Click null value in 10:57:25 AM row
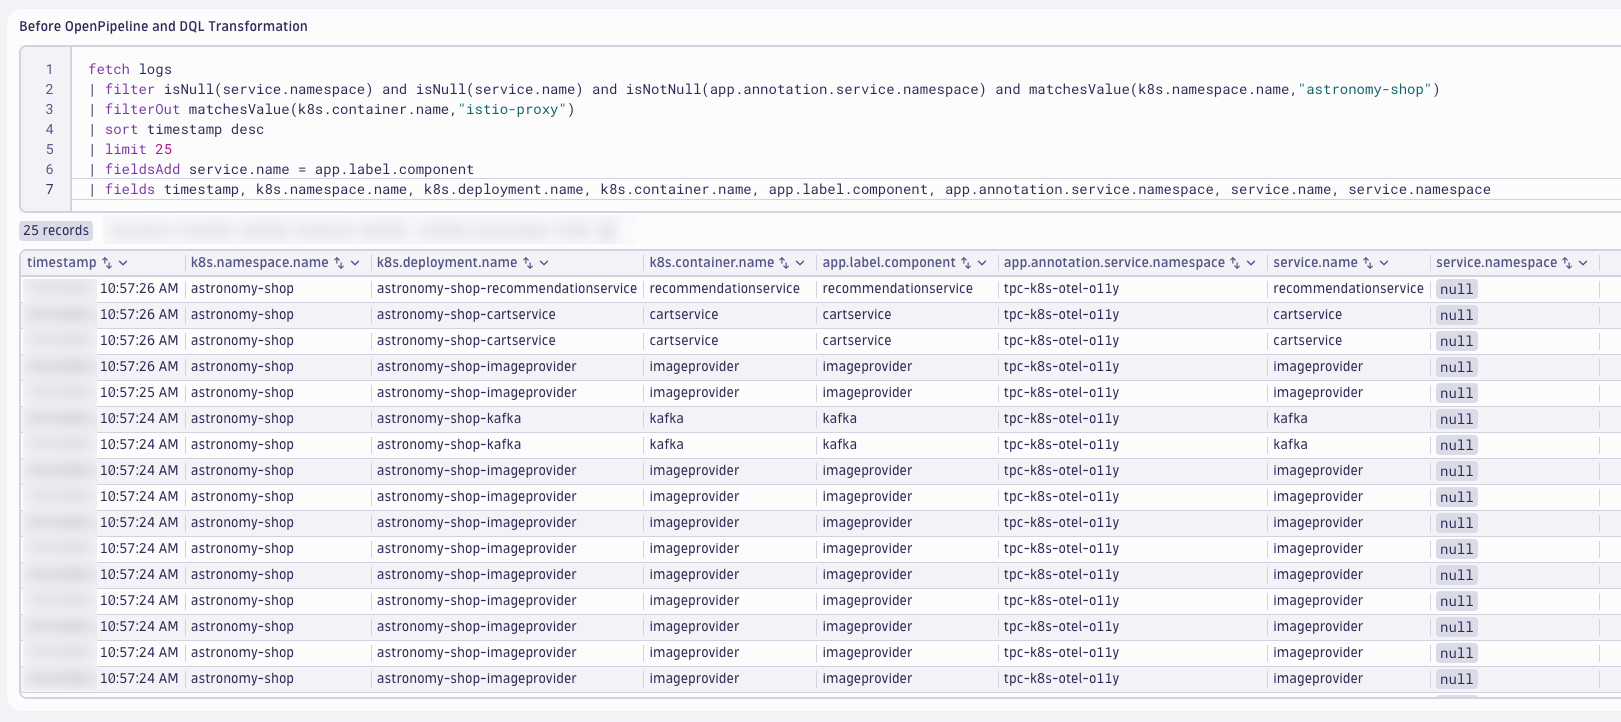 [1456, 393]
